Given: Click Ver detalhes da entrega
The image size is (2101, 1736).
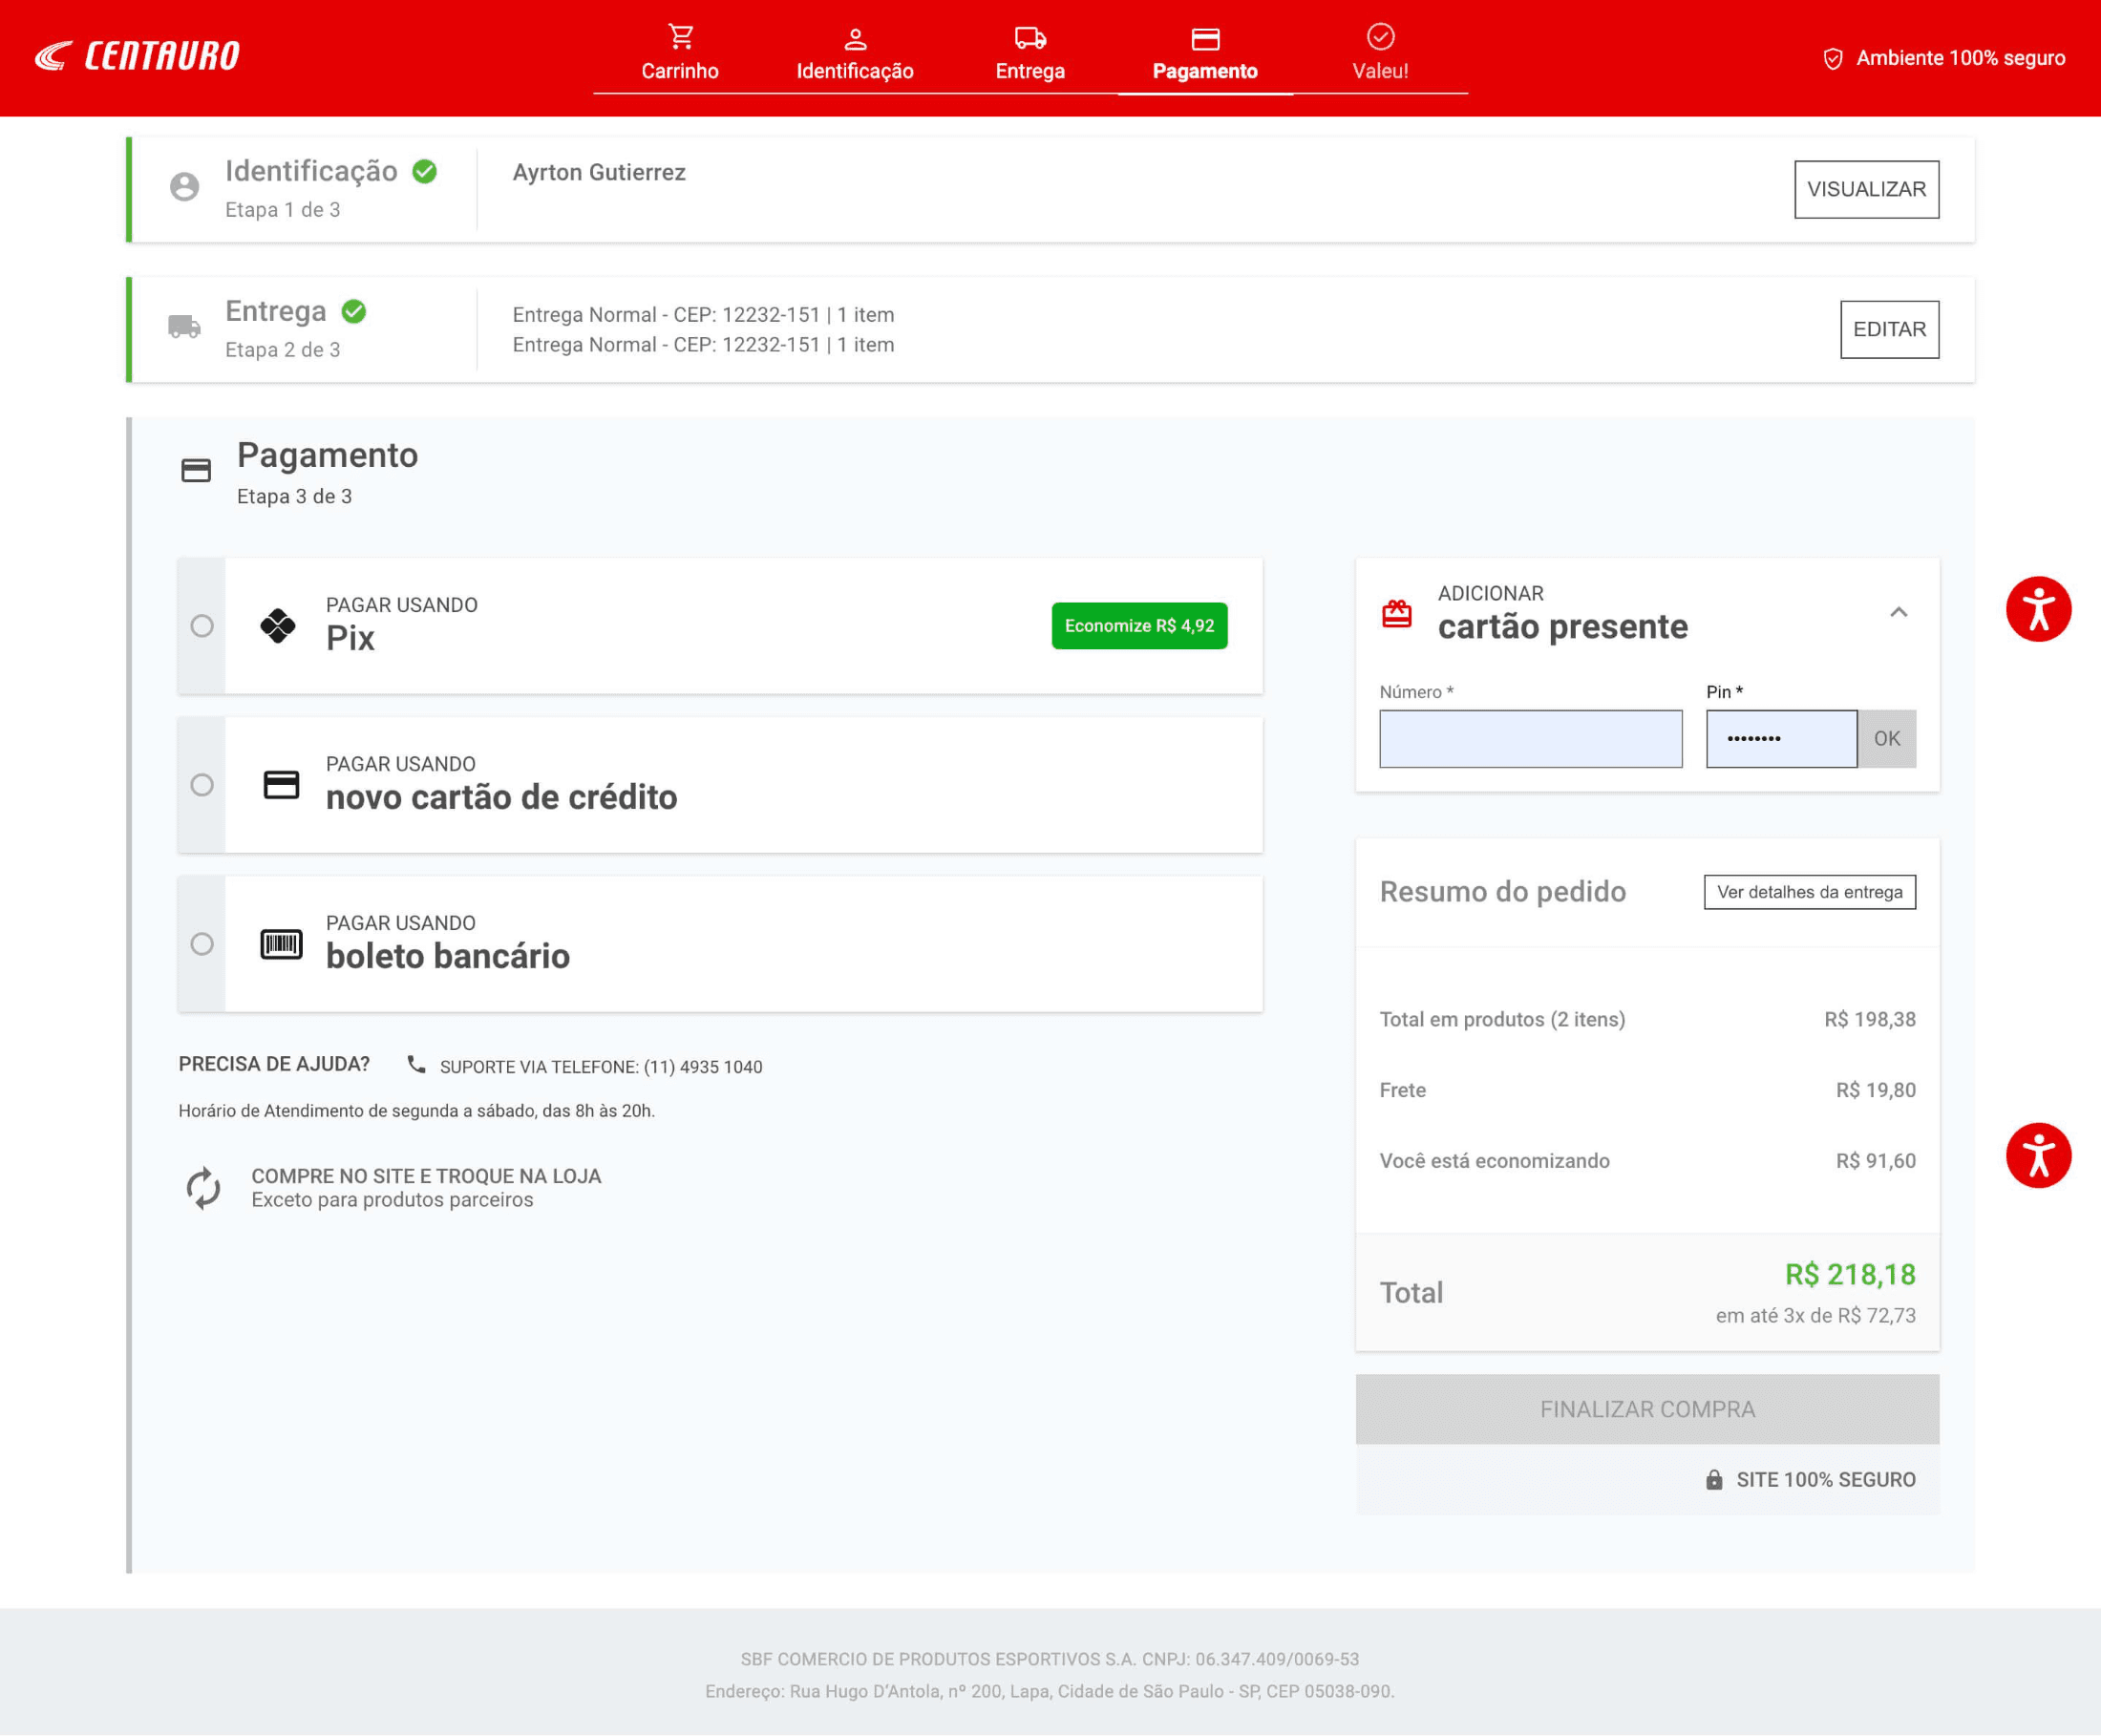Looking at the screenshot, I should pos(1810,892).
